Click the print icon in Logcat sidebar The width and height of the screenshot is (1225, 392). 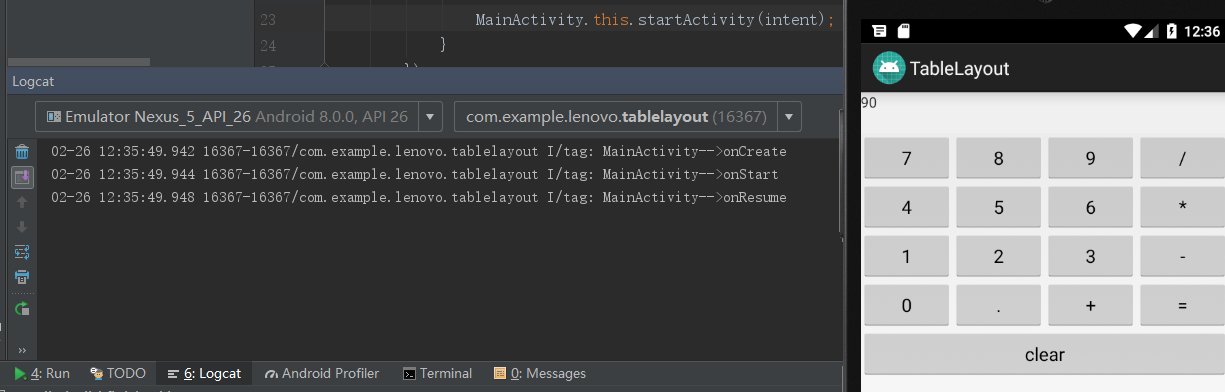(22, 277)
